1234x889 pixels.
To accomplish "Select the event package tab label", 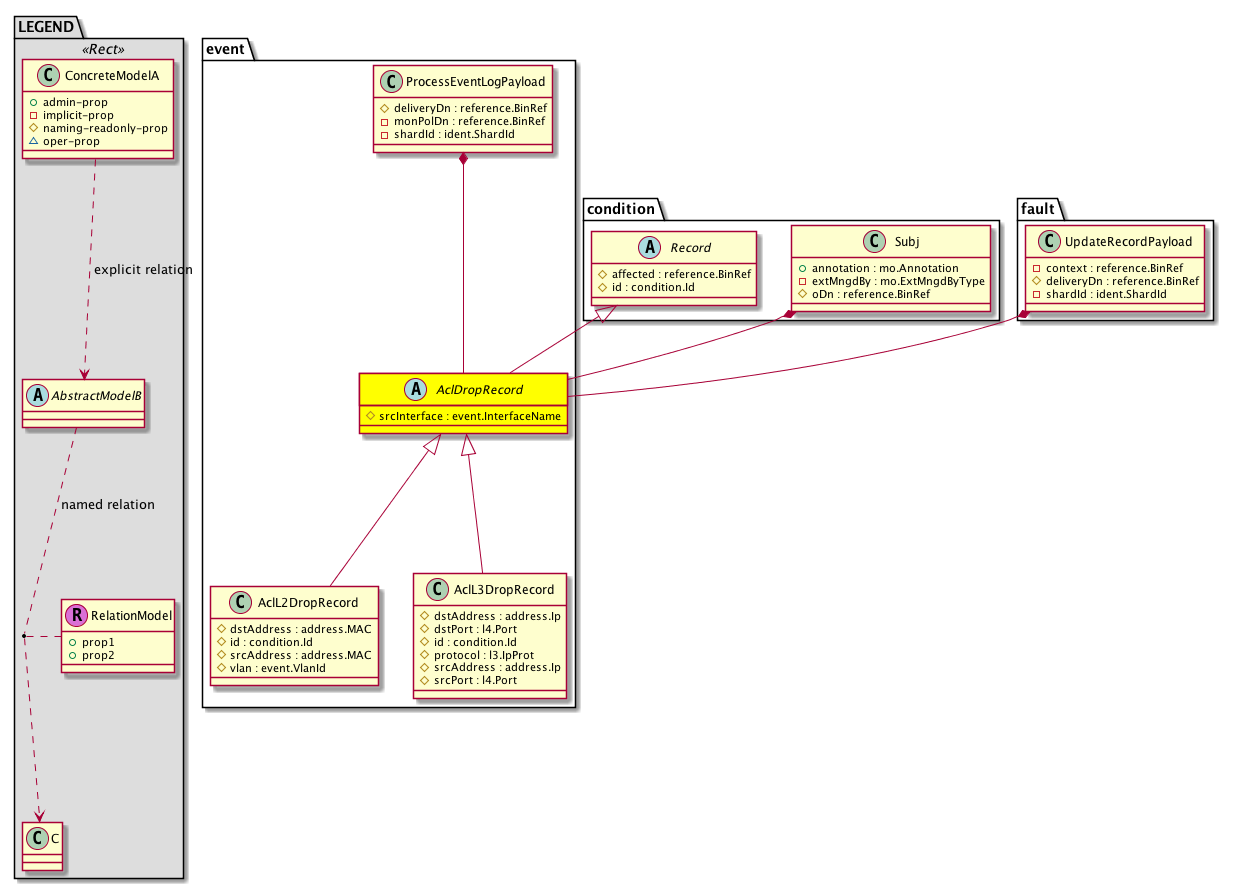I will tap(225, 48).
